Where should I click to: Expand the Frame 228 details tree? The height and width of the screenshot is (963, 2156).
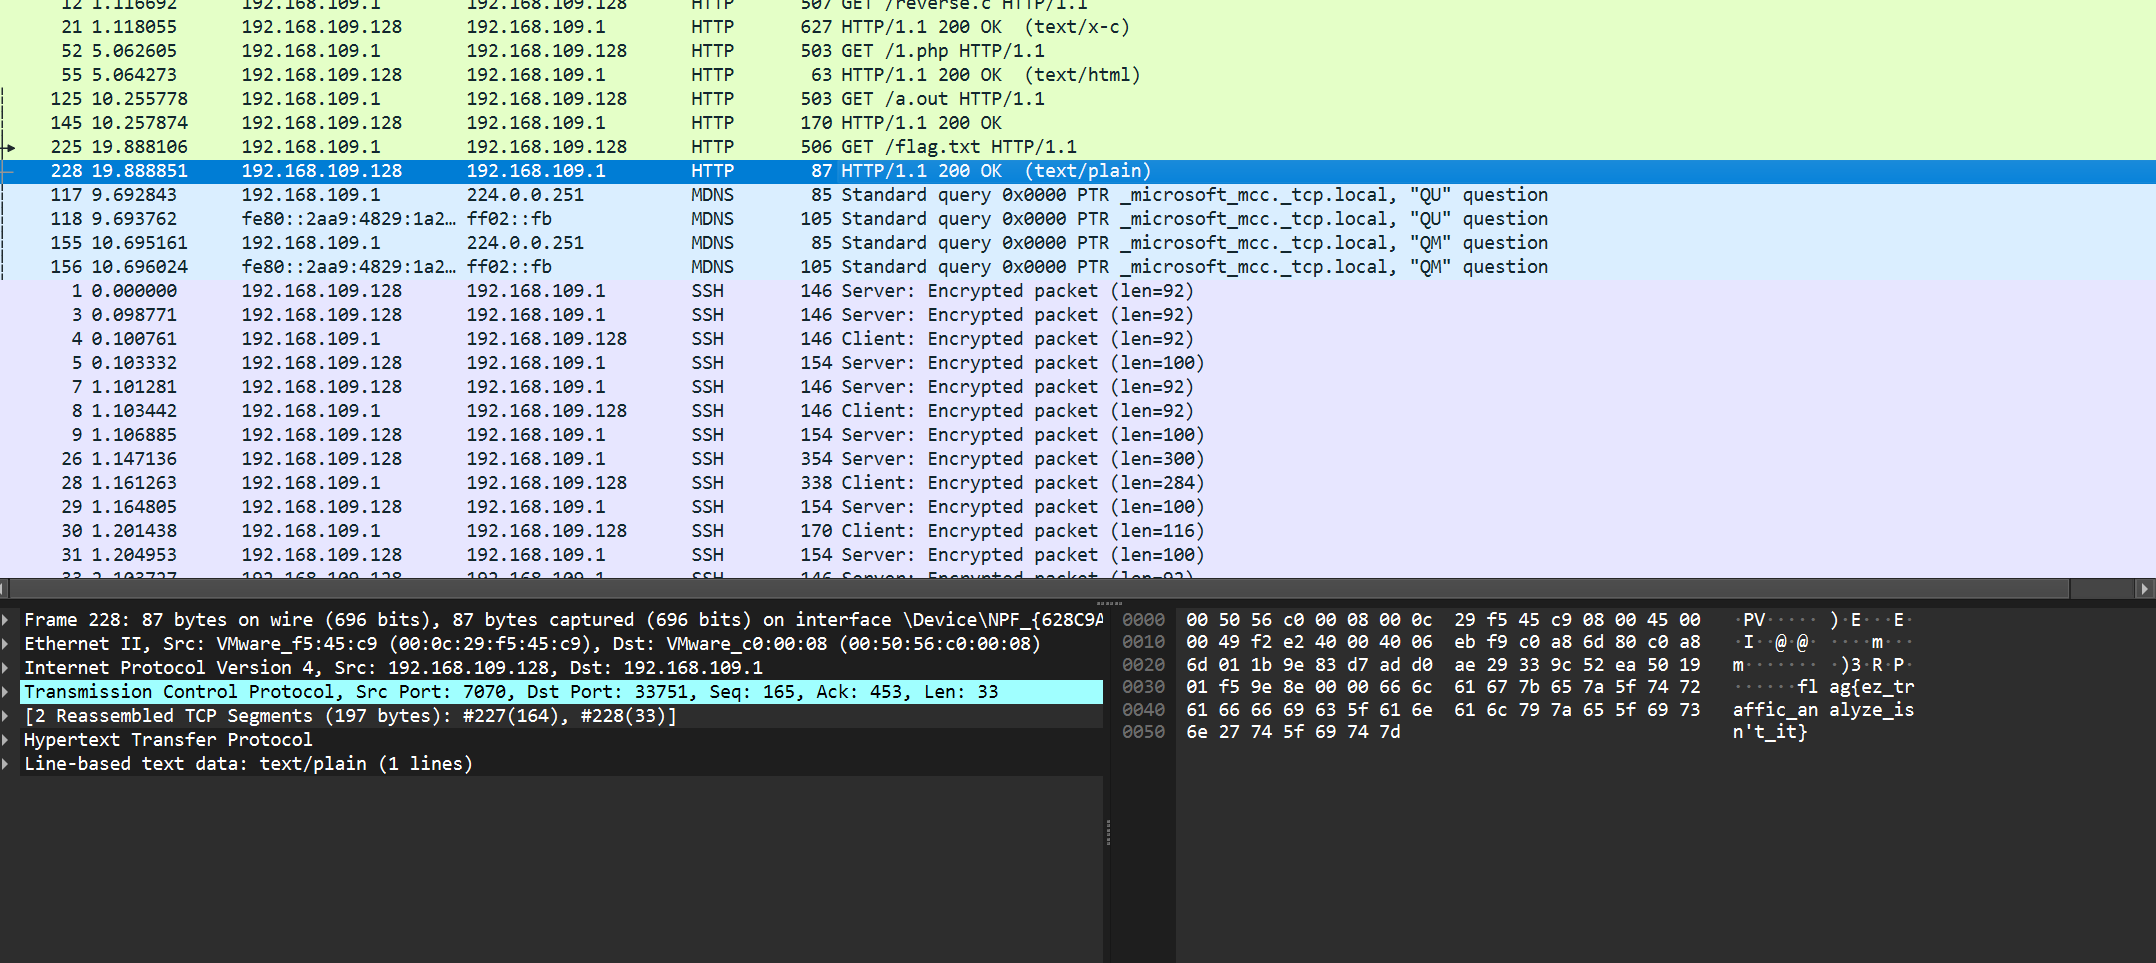click(6, 620)
